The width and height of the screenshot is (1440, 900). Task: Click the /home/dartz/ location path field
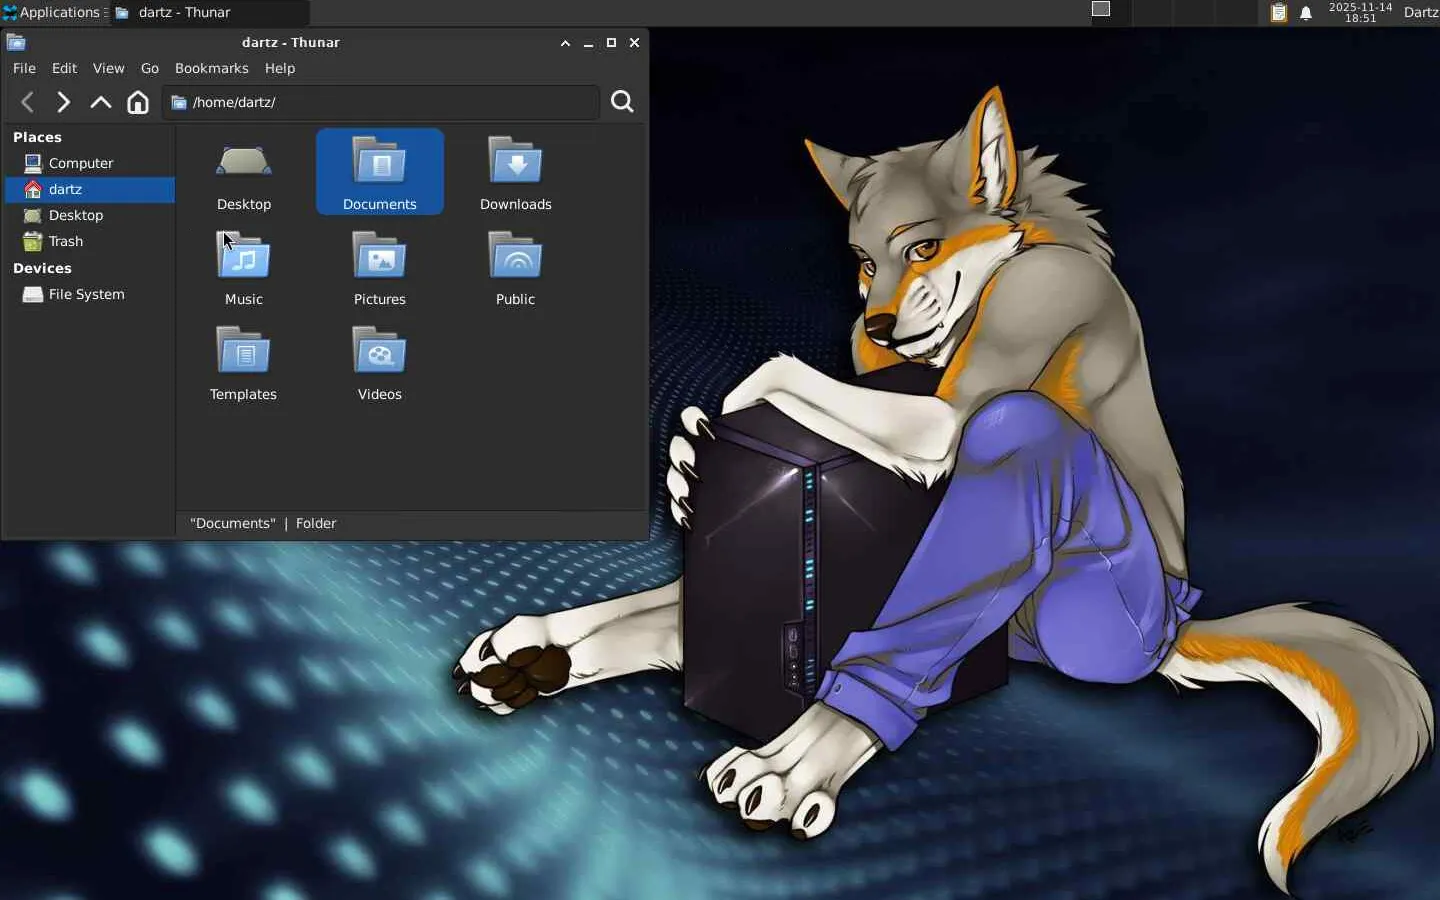click(381, 102)
